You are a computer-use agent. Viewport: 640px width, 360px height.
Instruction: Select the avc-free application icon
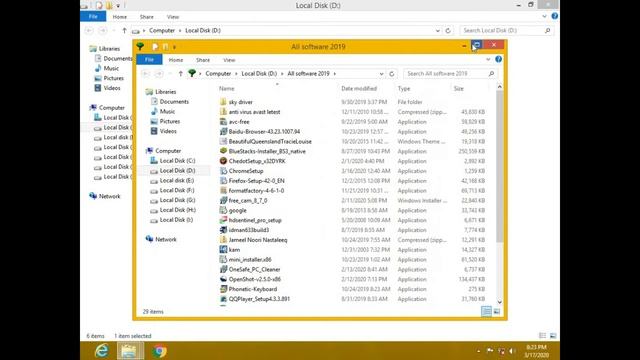click(223, 122)
